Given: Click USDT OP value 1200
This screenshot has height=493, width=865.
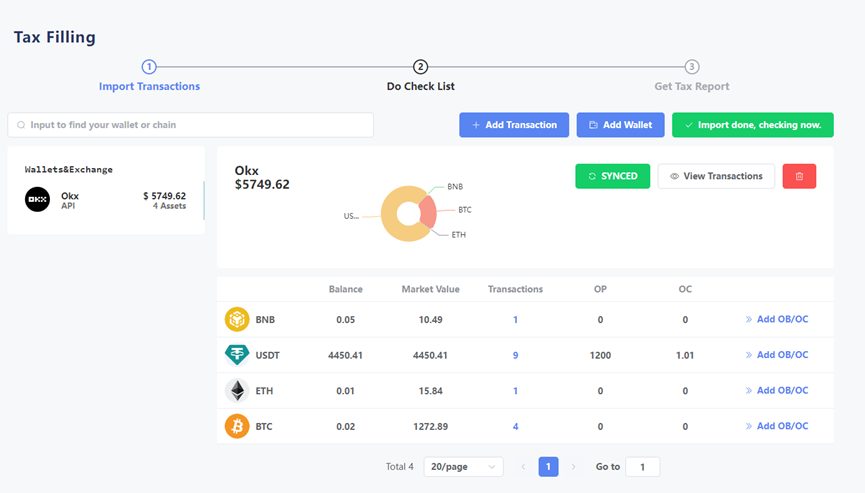Looking at the screenshot, I should coord(600,355).
